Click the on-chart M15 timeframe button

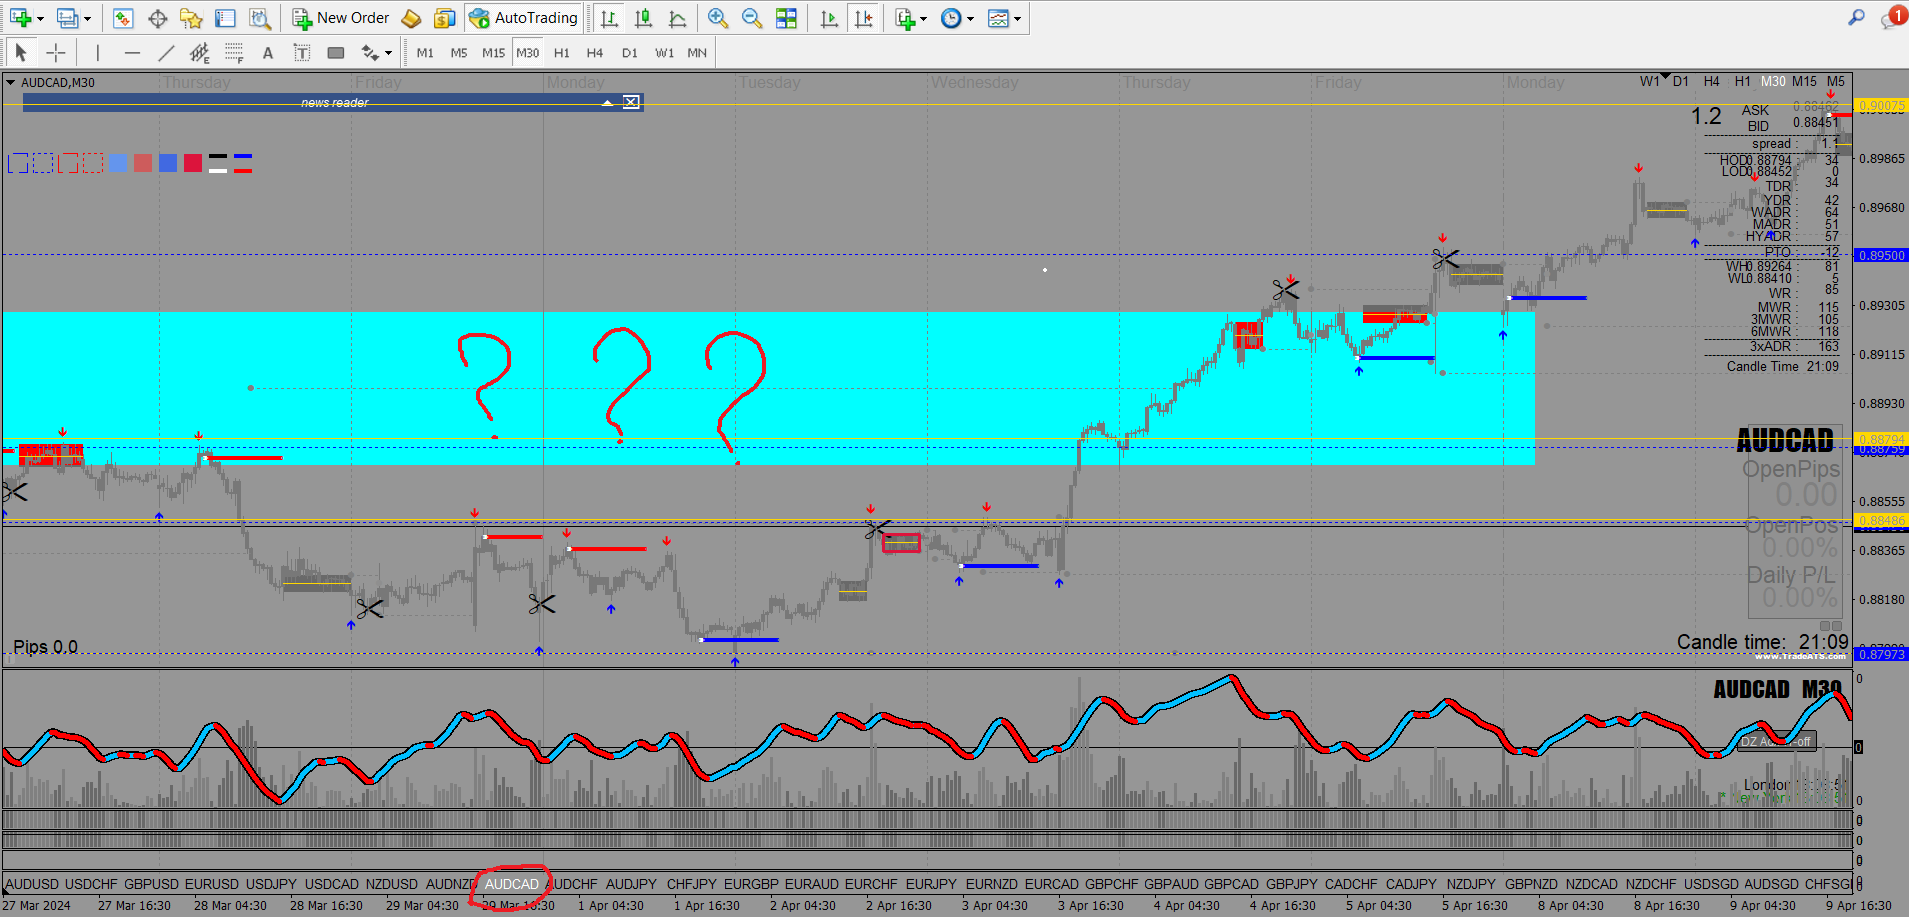click(1805, 81)
